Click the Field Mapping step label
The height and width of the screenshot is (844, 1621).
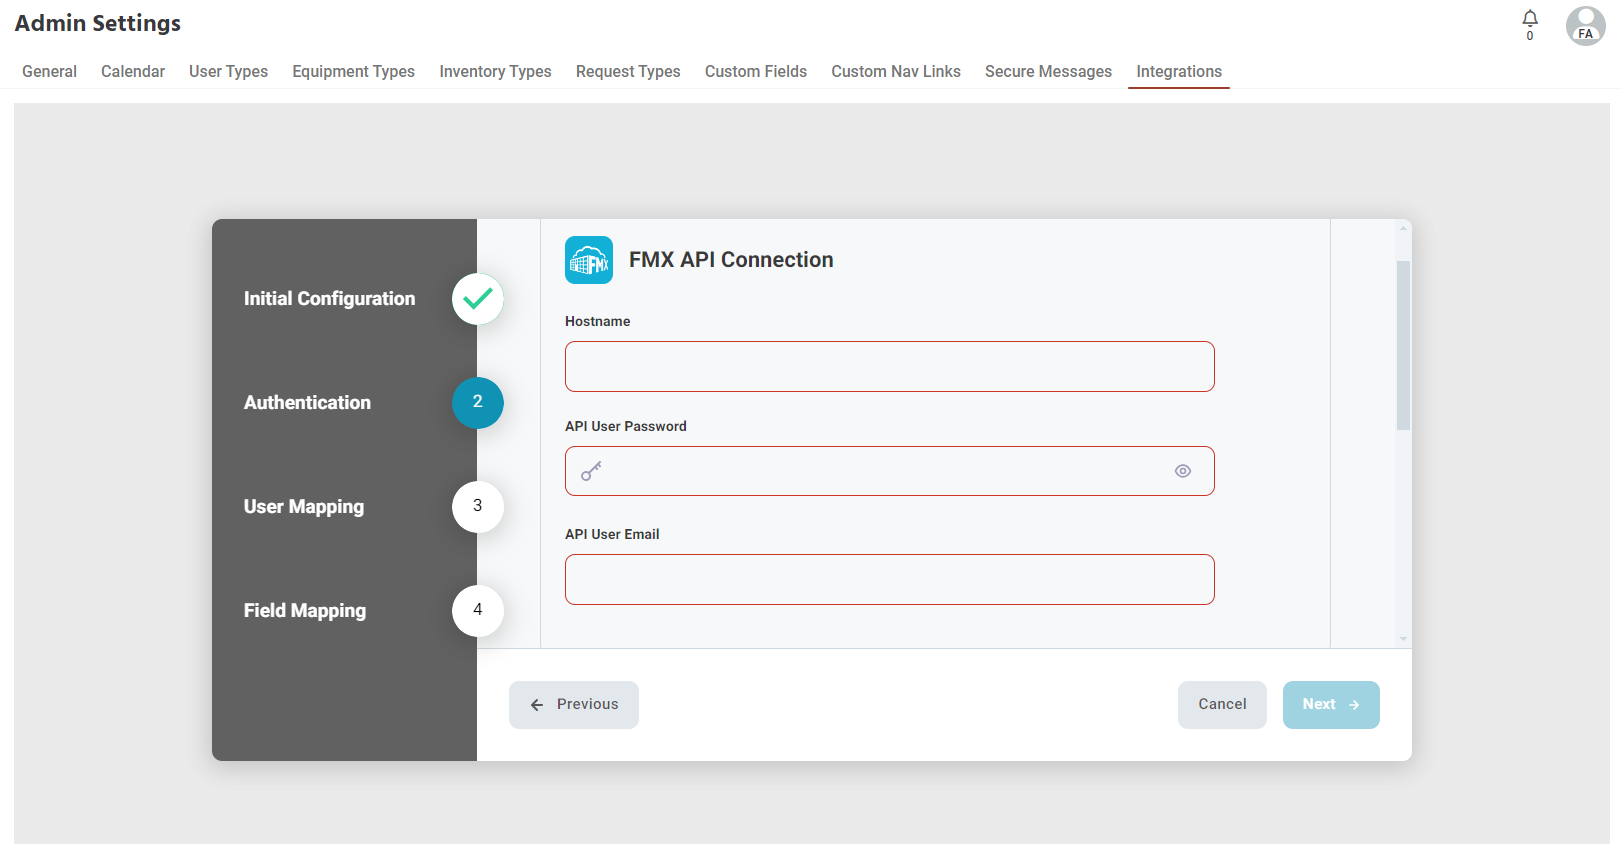pos(305,611)
